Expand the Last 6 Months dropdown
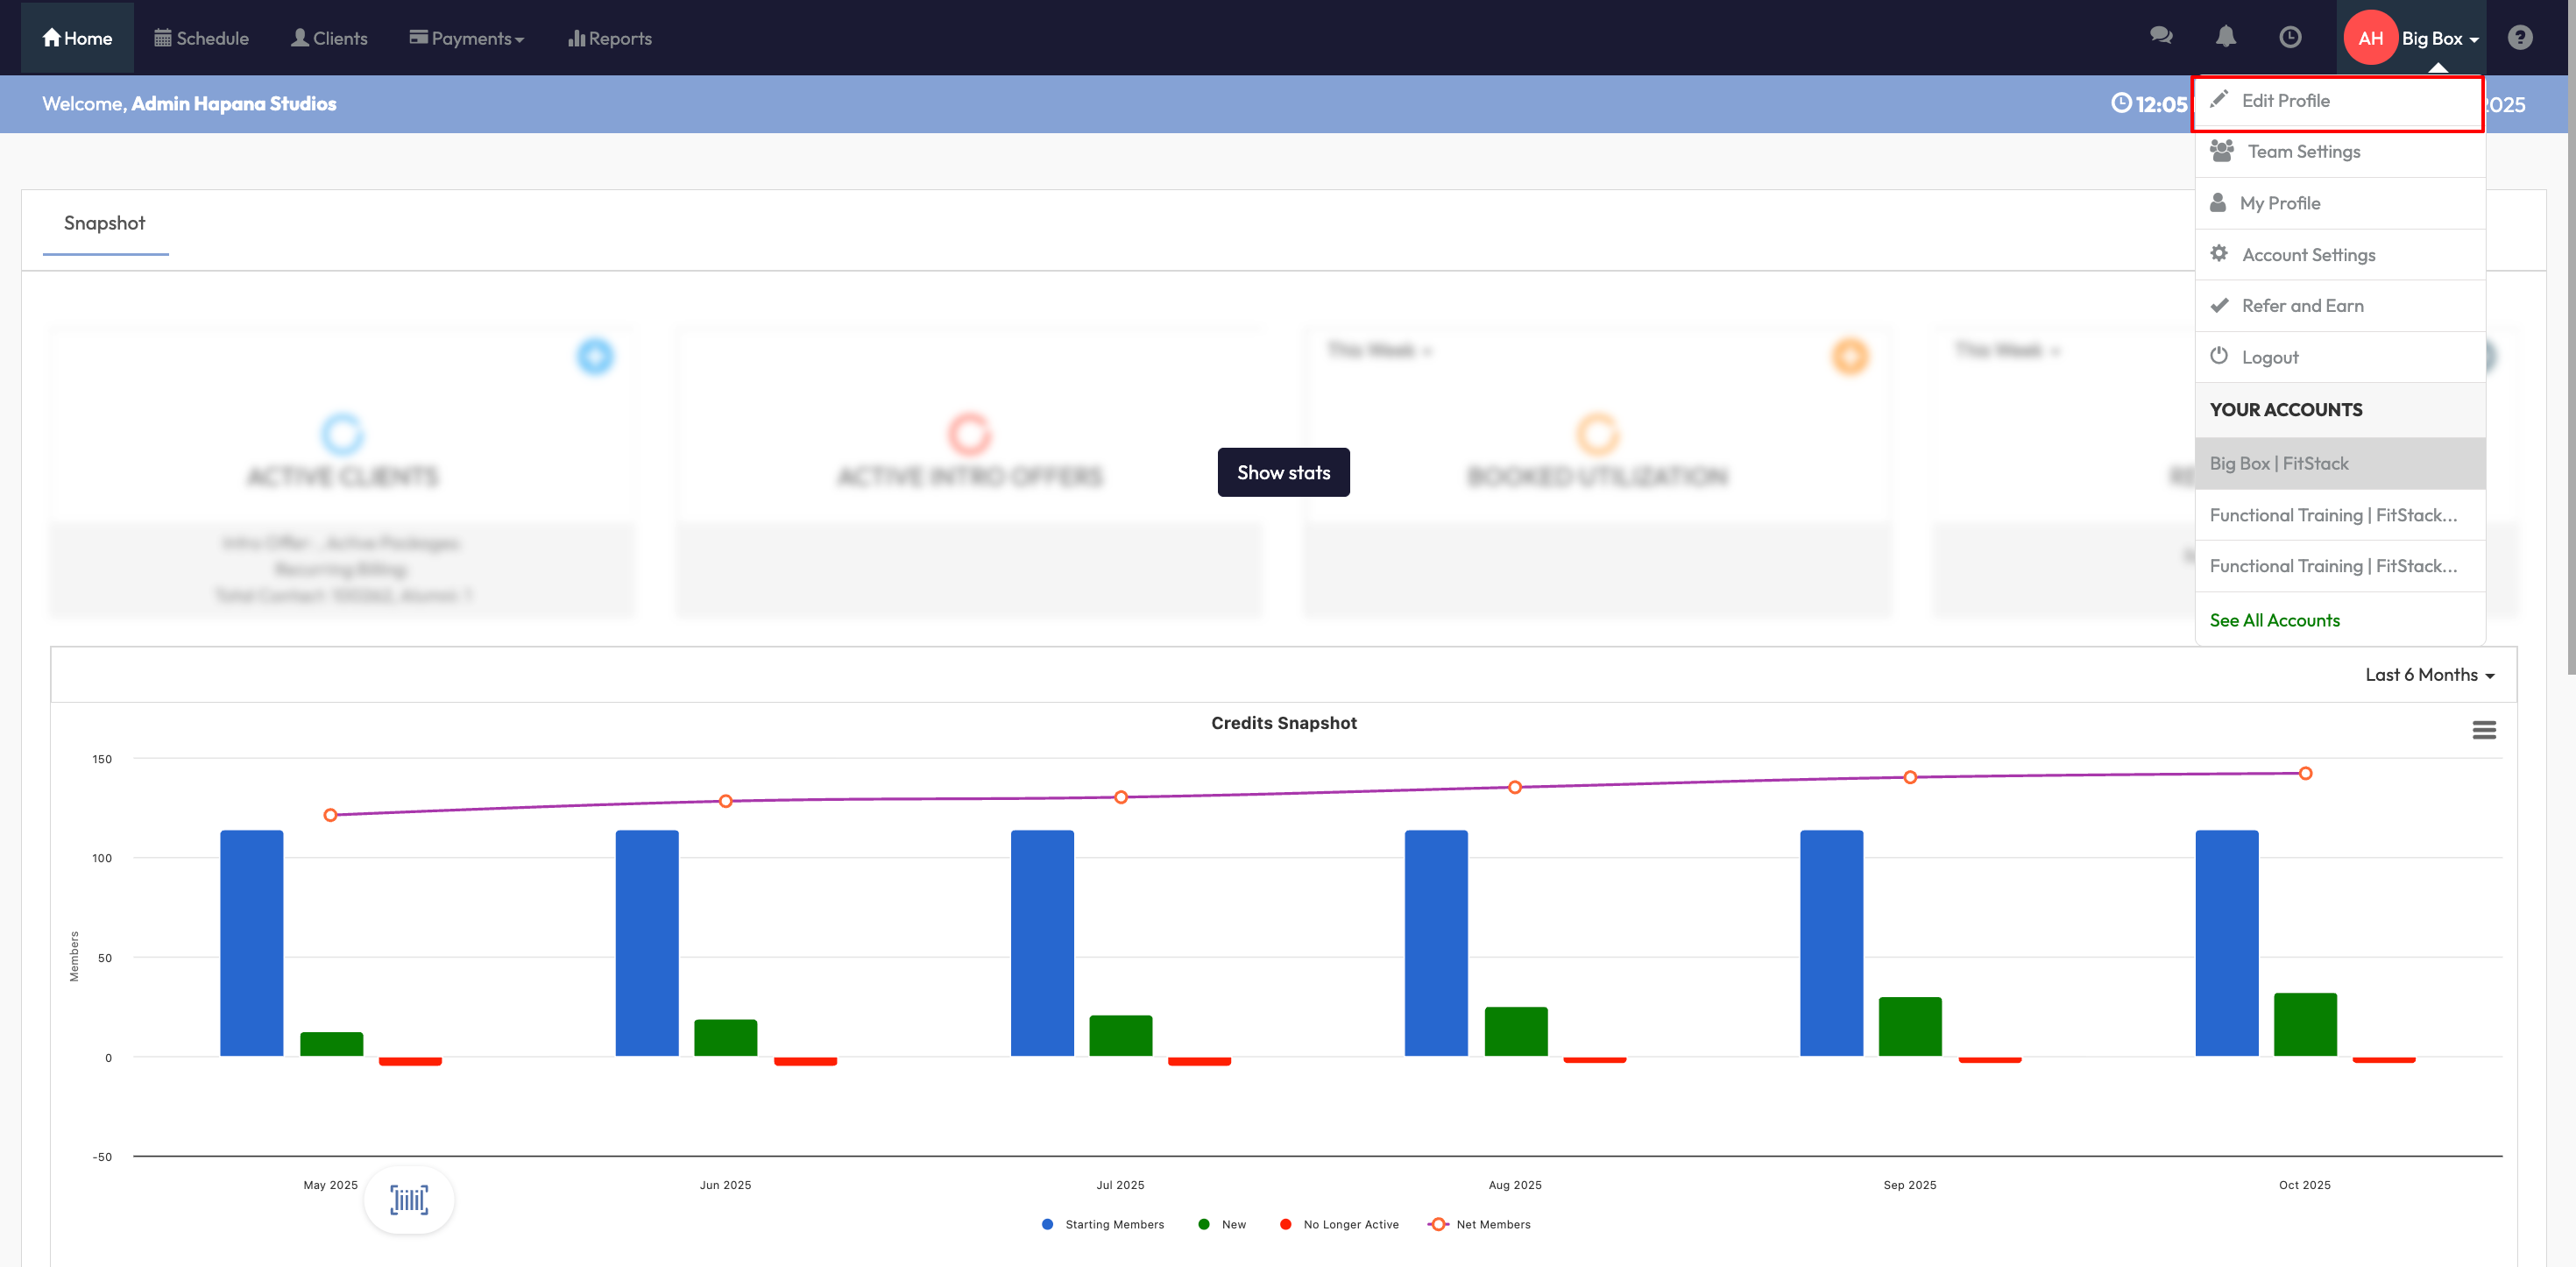Screen dimensions: 2576x1267 2429,675
